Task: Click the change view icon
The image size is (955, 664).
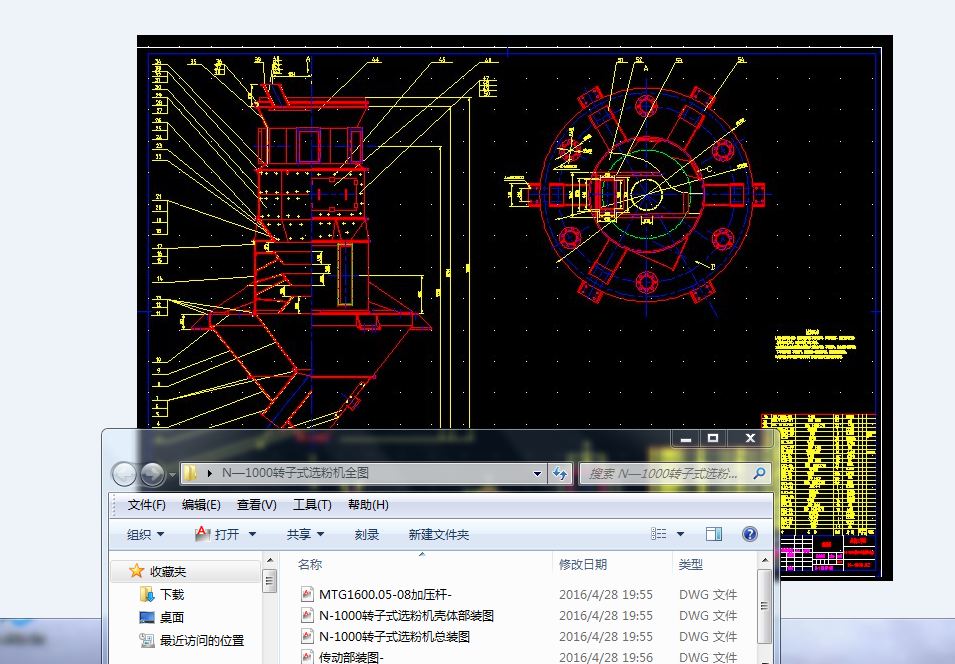Action: [x=659, y=534]
